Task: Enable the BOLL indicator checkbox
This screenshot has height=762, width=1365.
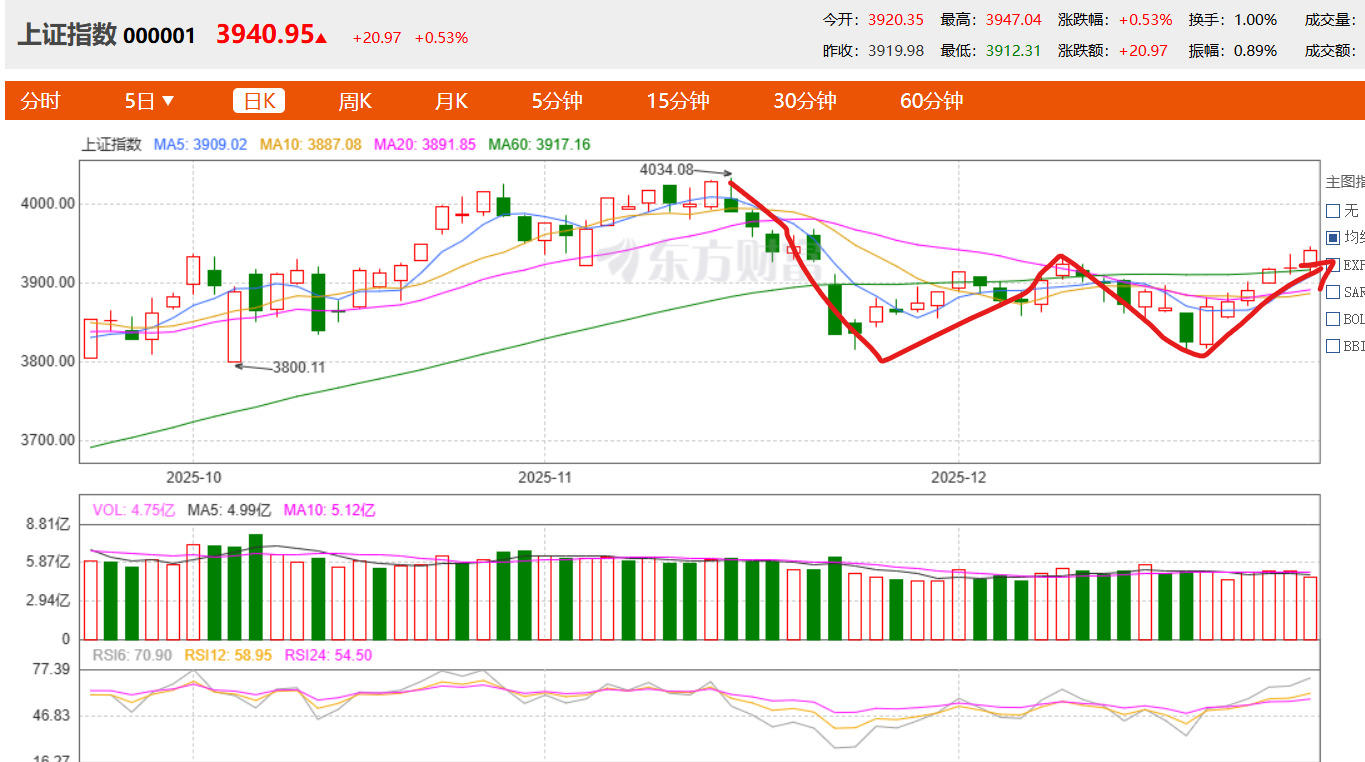Action: [x=1332, y=319]
